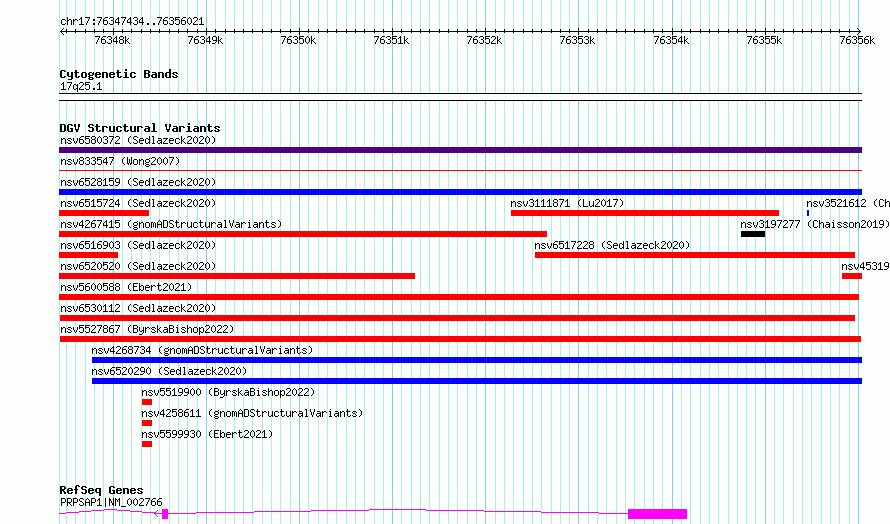The image size is (890, 524).
Task: Select variant label nsv6516903 (Sedlazeck2020)
Action: 138,245
